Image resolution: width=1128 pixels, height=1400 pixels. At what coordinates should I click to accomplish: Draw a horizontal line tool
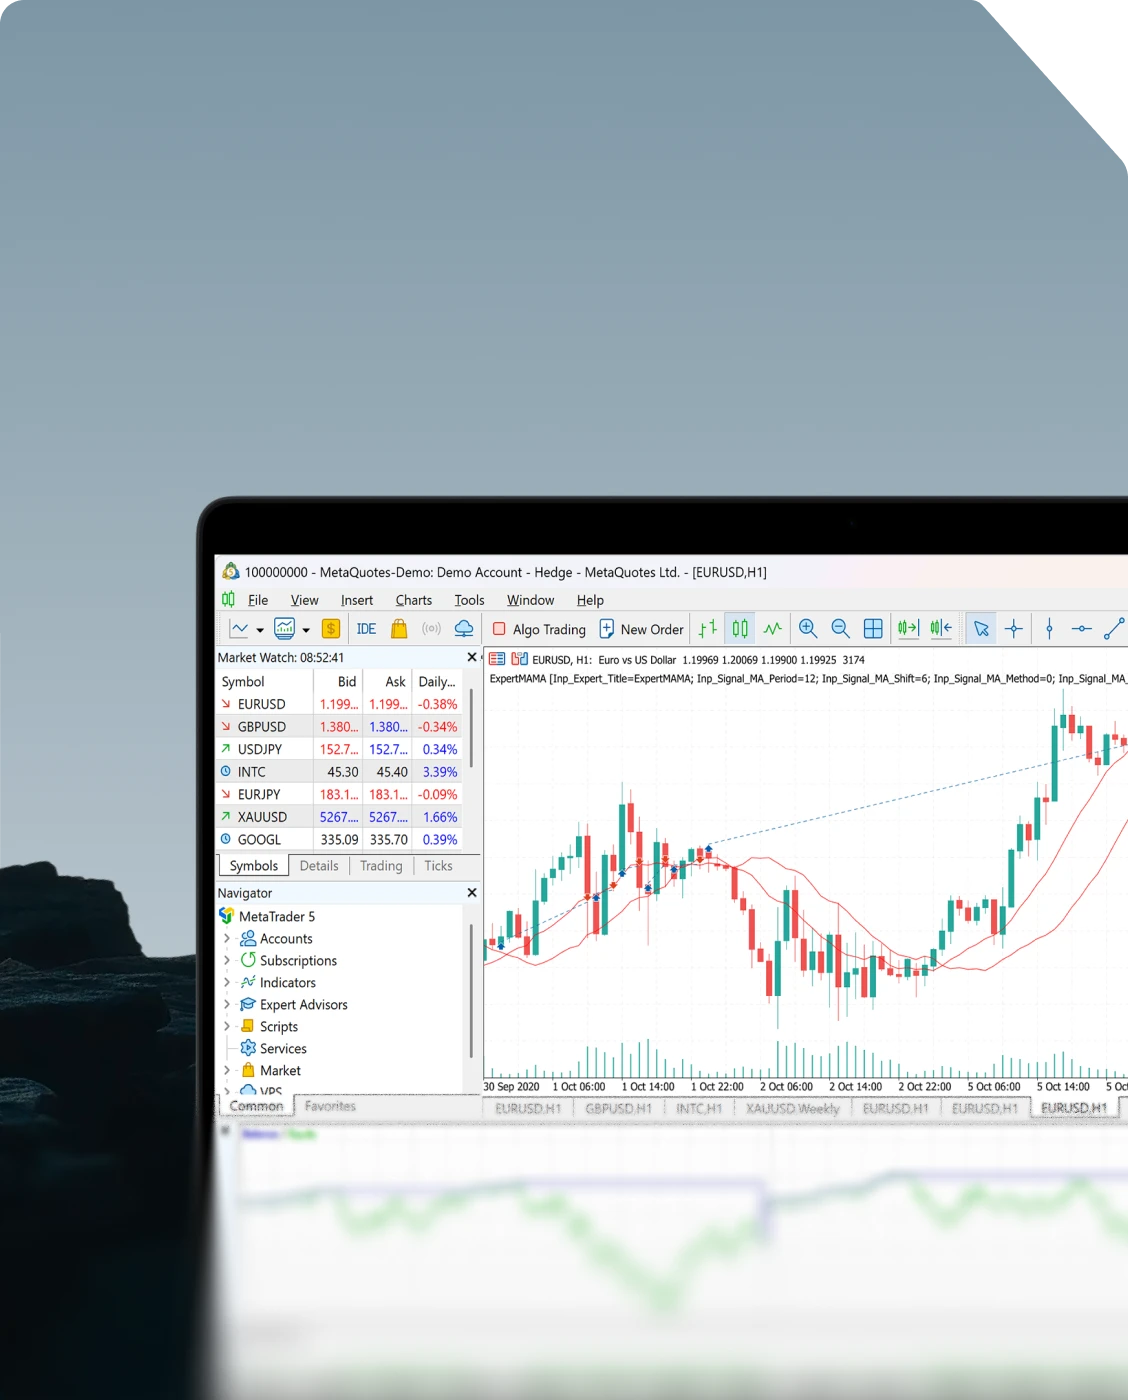[1081, 629]
